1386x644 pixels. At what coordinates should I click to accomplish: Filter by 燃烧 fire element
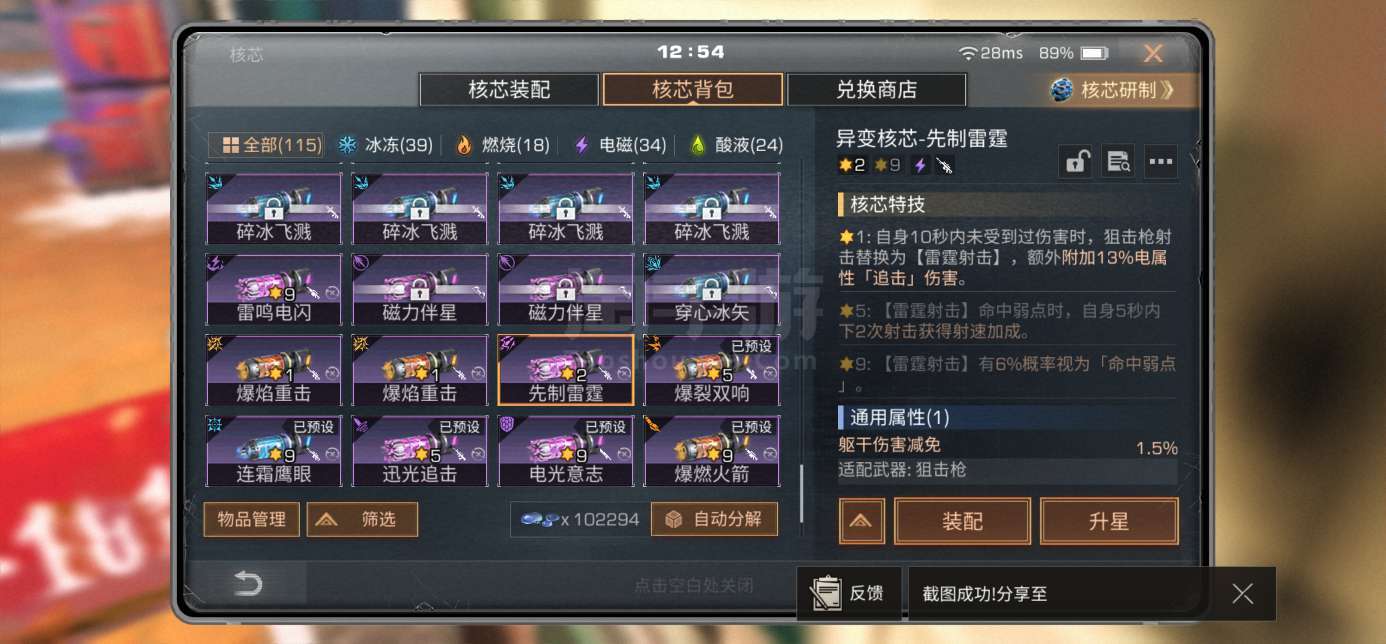[502, 145]
